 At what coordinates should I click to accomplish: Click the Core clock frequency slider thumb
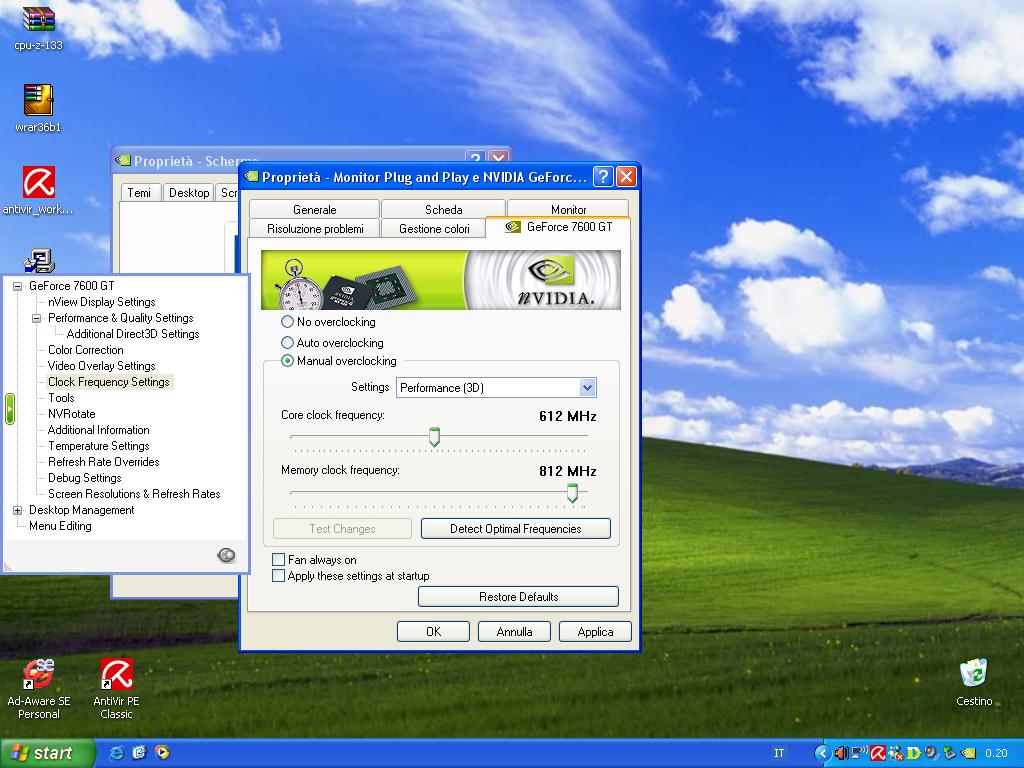click(x=434, y=437)
